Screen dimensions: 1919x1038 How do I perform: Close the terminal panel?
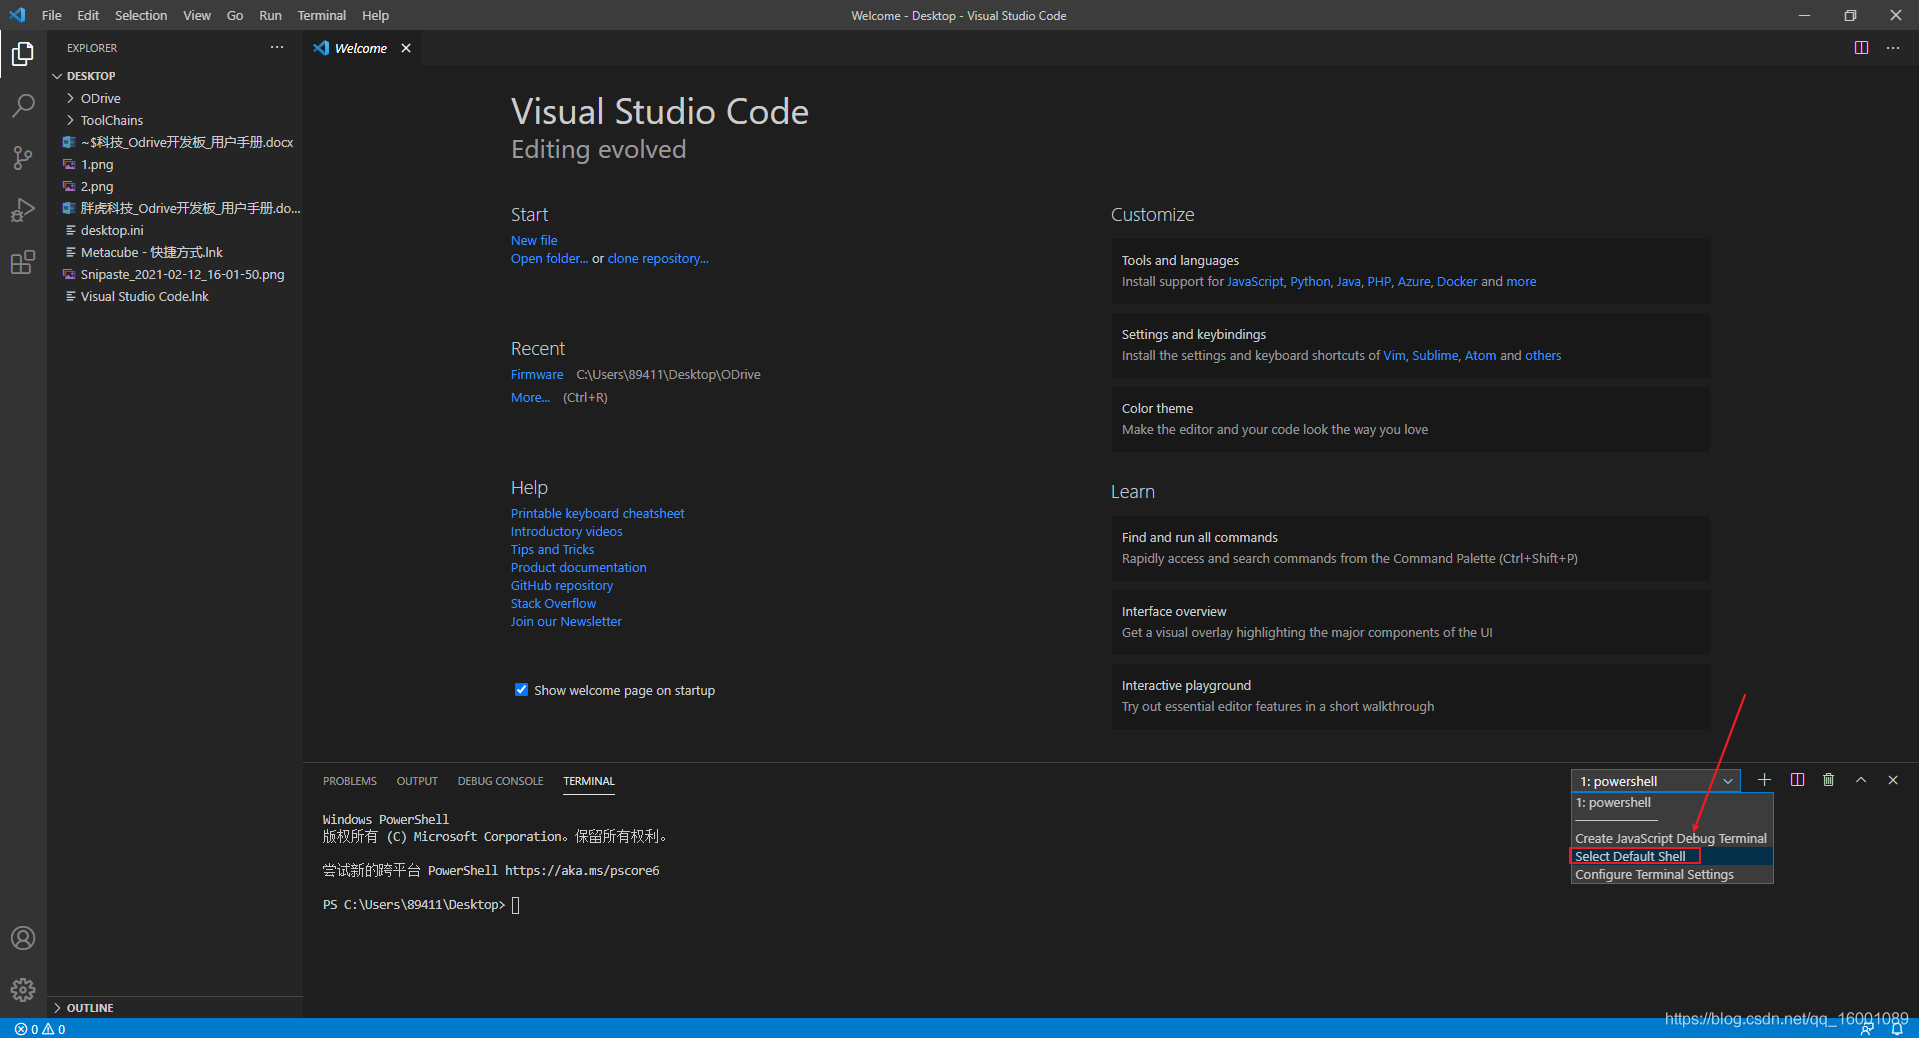1893,780
